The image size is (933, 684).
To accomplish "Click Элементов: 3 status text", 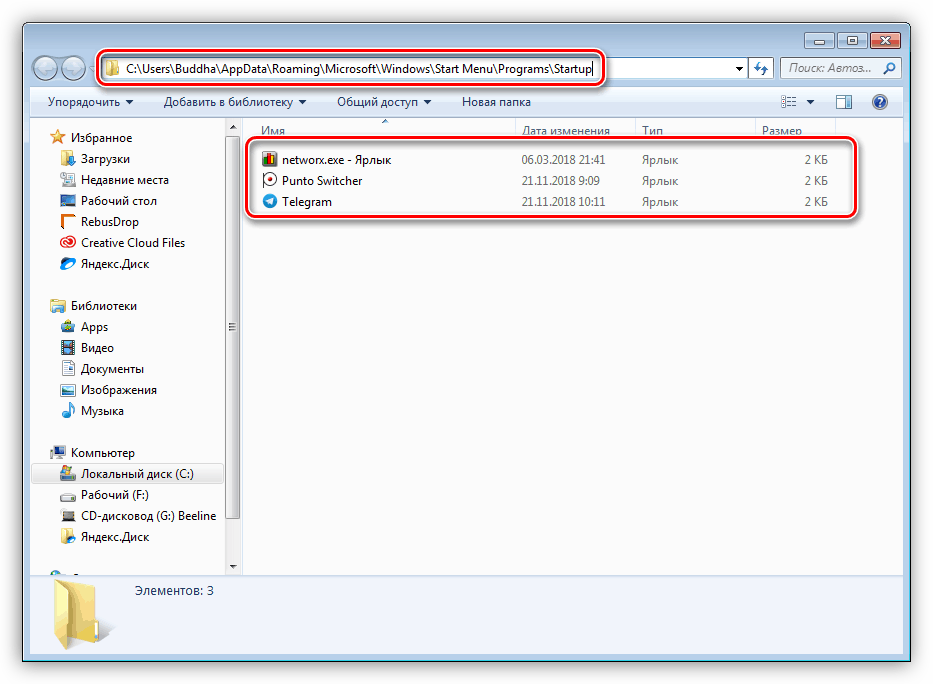I will (174, 591).
